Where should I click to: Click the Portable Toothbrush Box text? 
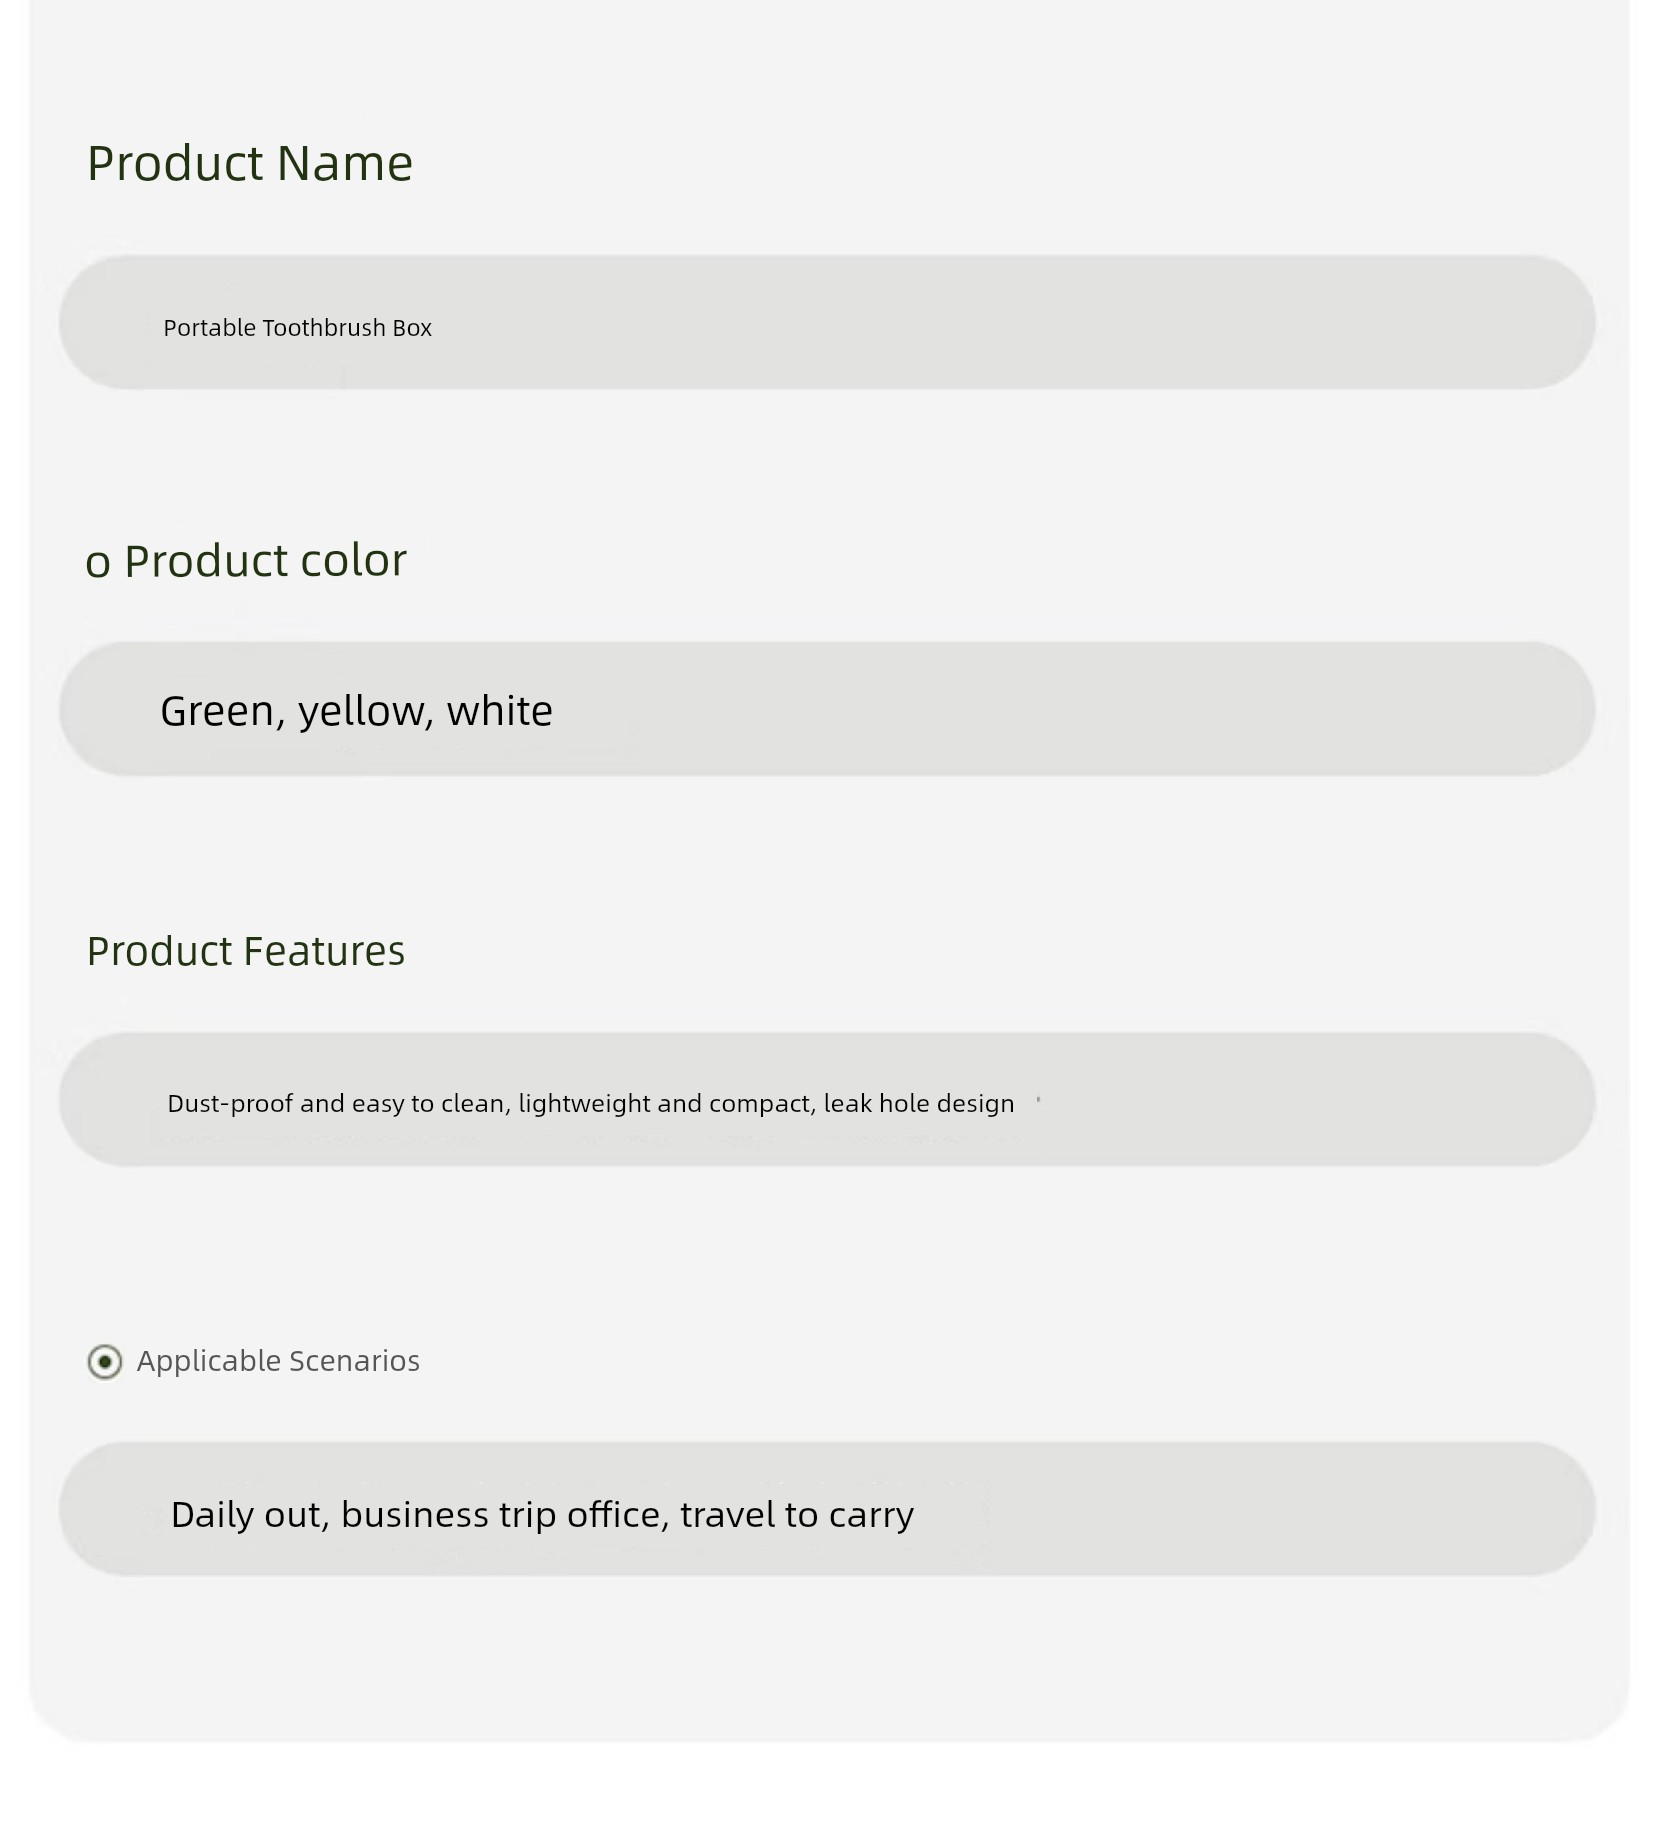pyautogui.click(x=297, y=328)
